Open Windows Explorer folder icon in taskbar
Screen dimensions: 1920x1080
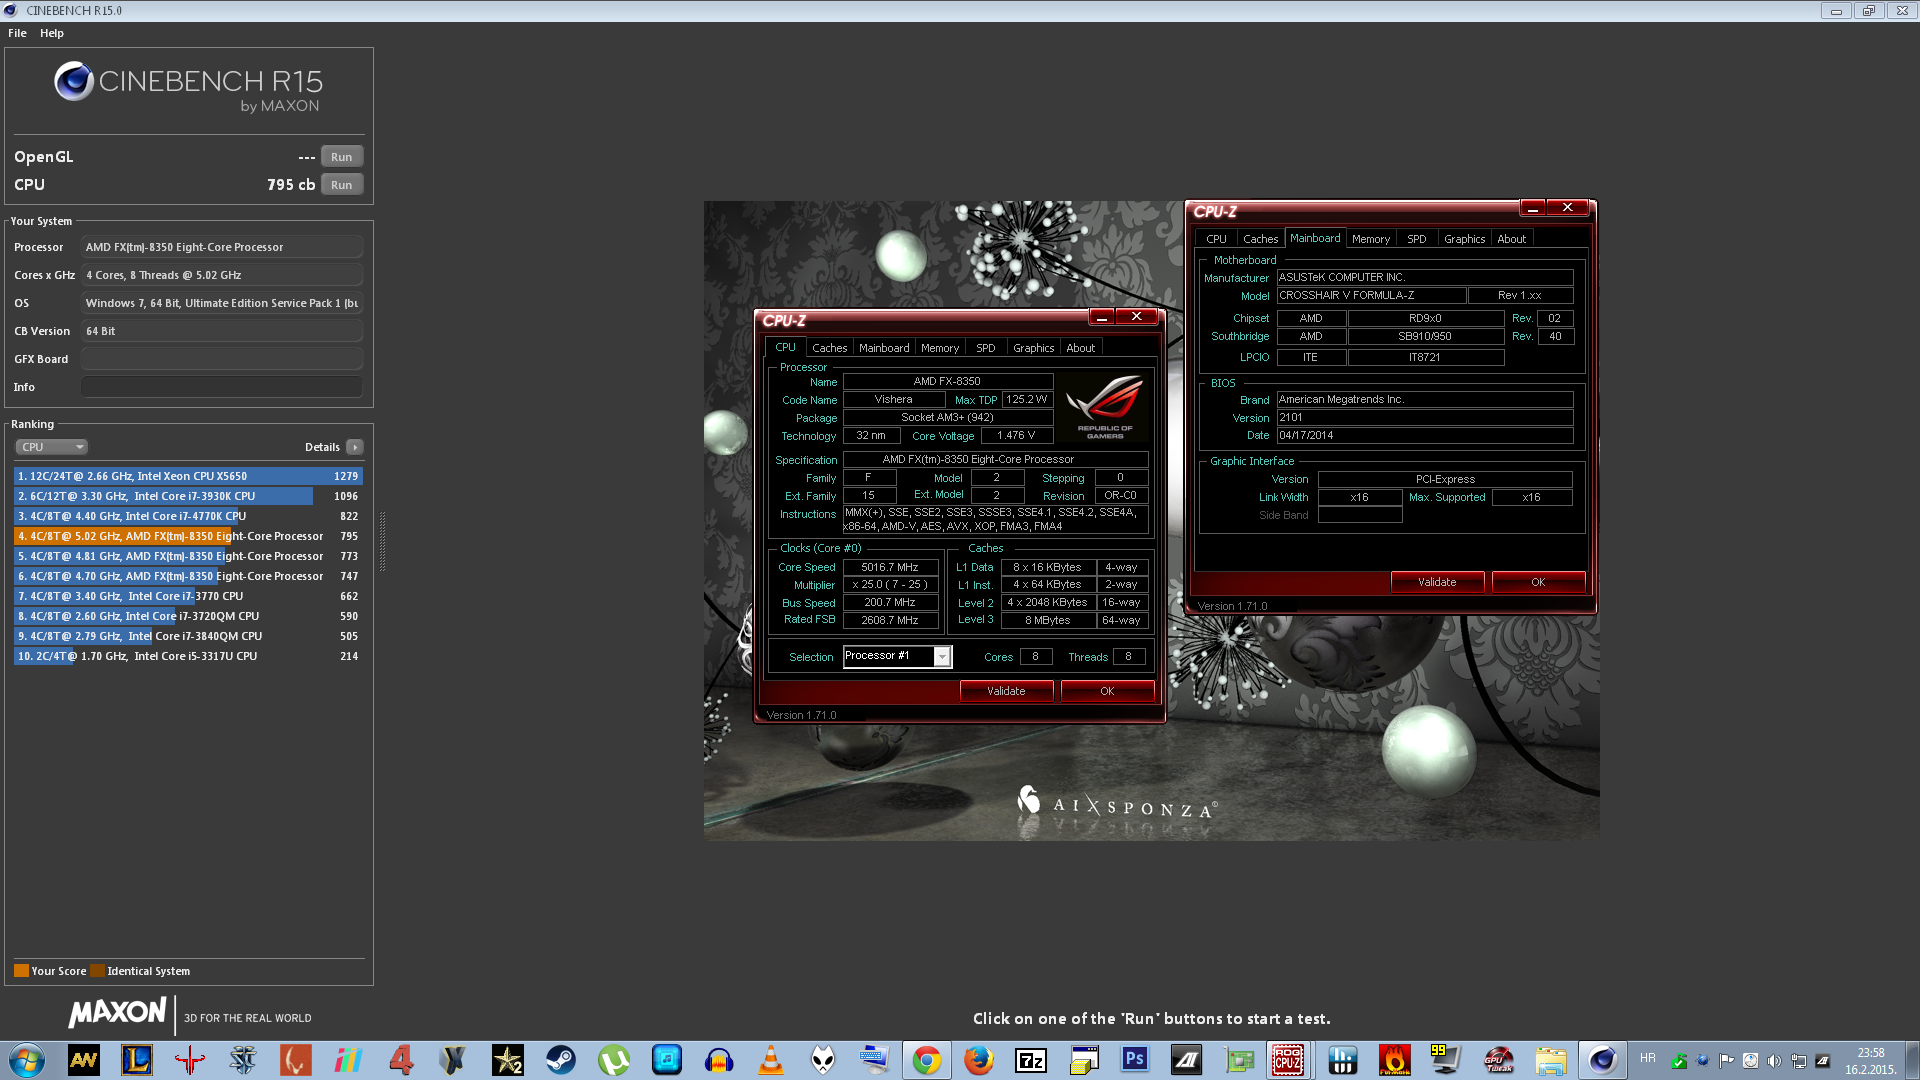click(x=1551, y=1060)
